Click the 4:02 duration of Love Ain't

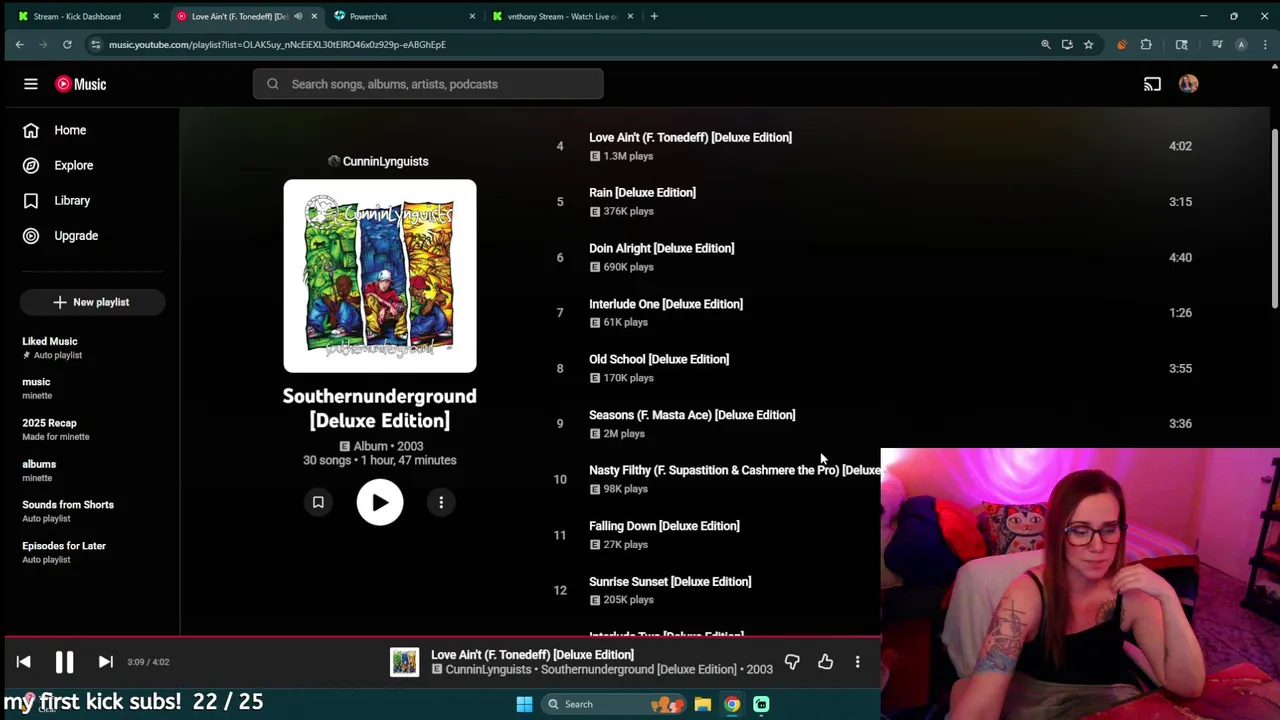click(x=1180, y=146)
